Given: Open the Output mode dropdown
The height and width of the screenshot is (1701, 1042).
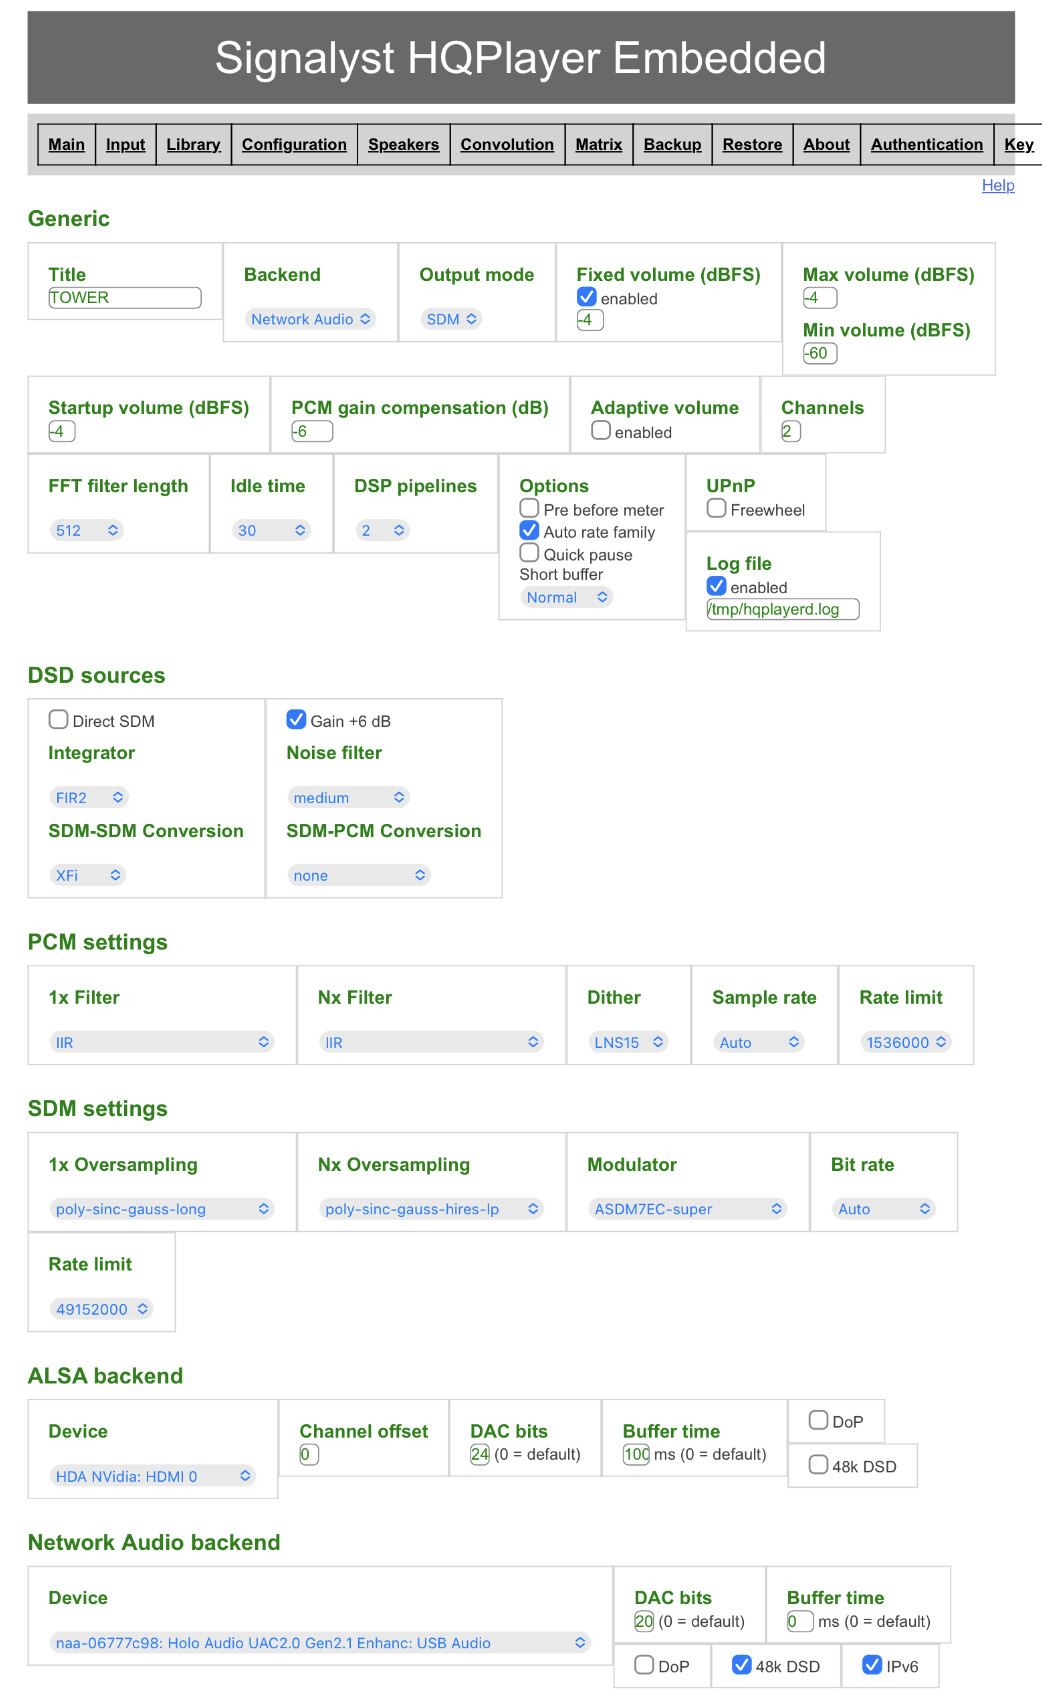Looking at the screenshot, I should [x=452, y=319].
